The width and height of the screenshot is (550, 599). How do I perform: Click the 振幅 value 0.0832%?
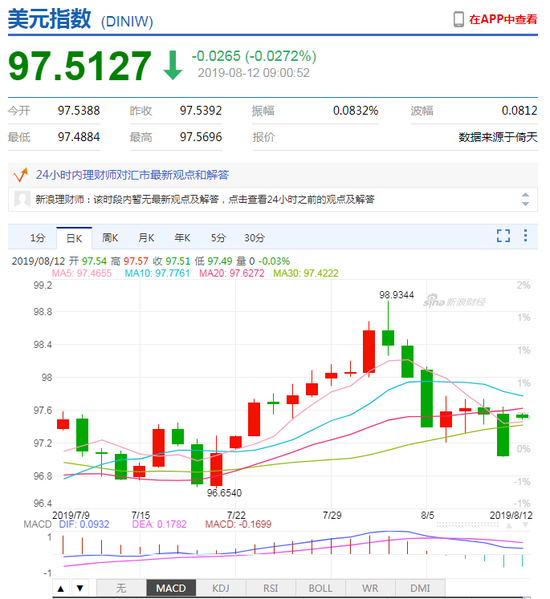(x=356, y=111)
